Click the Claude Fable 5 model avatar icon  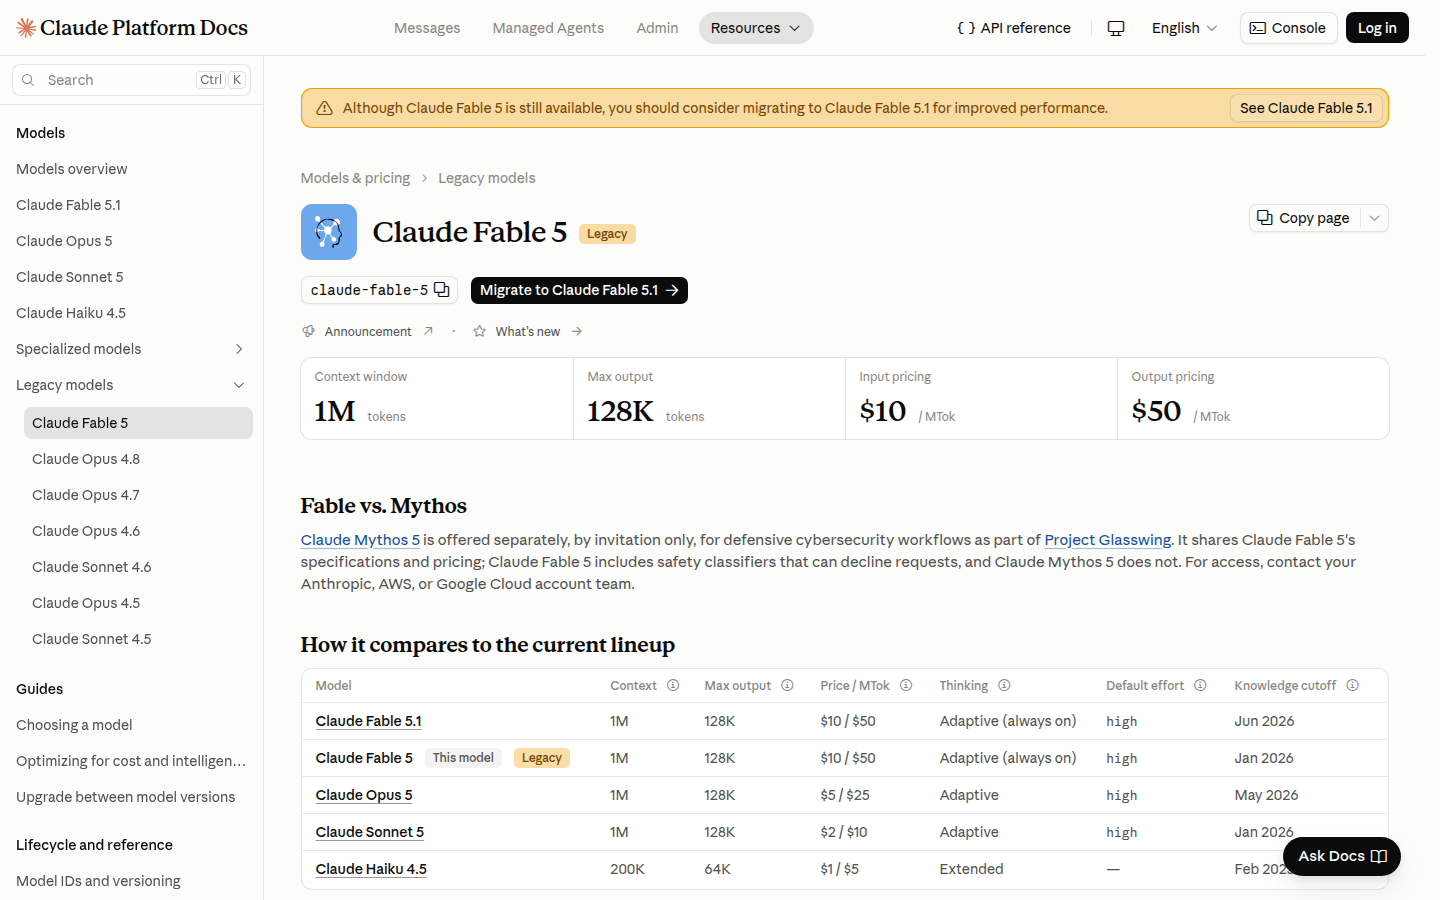click(329, 232)
